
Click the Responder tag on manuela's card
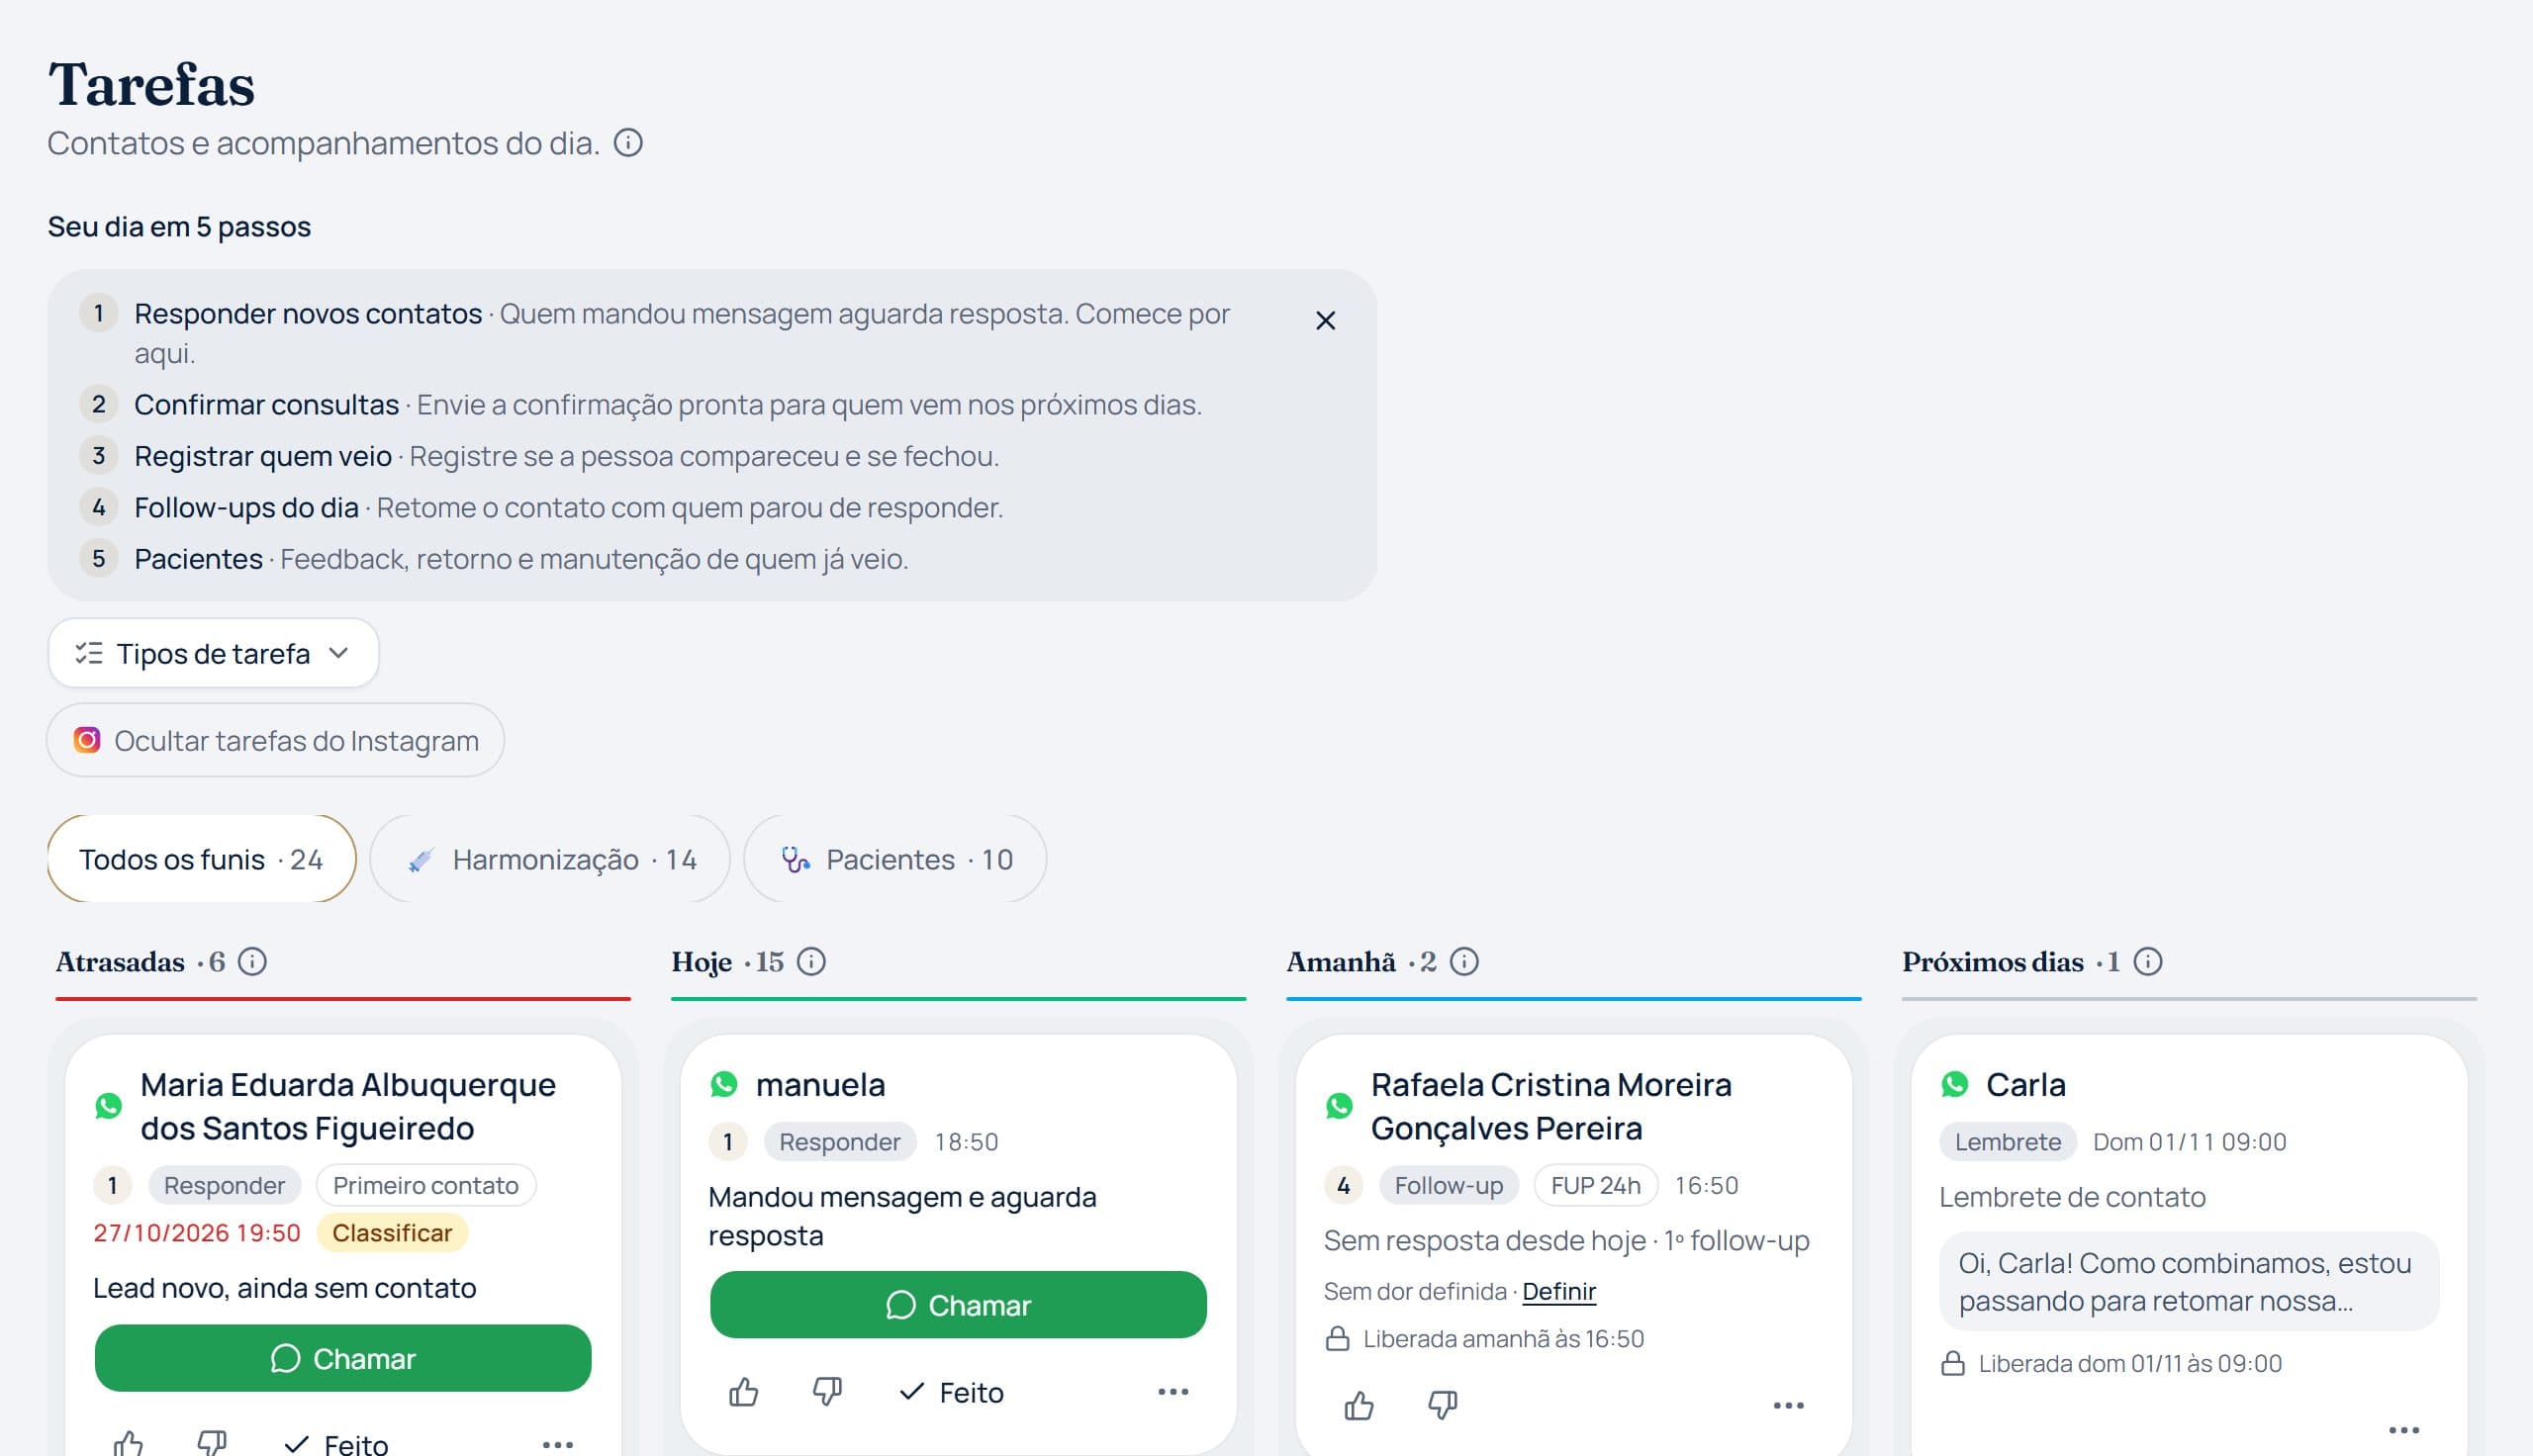coord(840,1142)
